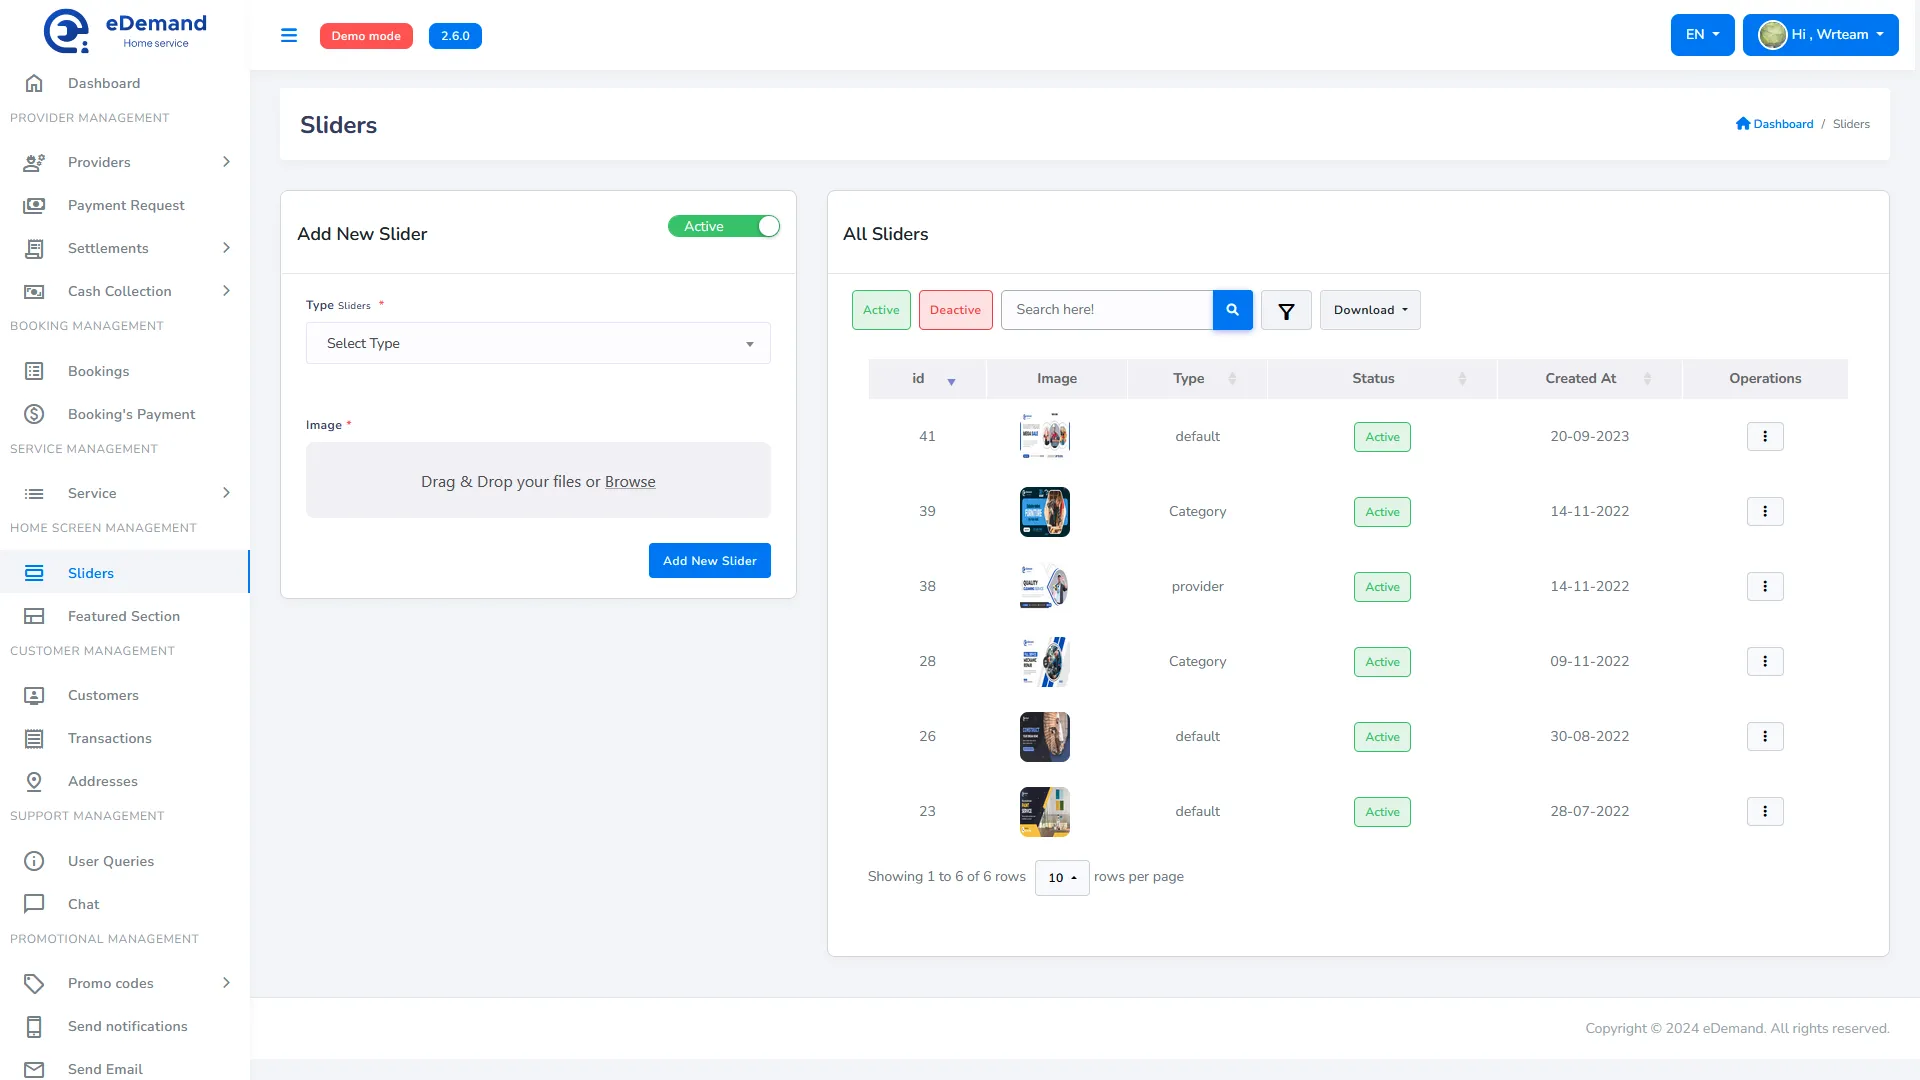Screen dimensions: 1920x1080
Task: Expand the Cash Collection submenu chevron
Action: click(x=226, y=291)
